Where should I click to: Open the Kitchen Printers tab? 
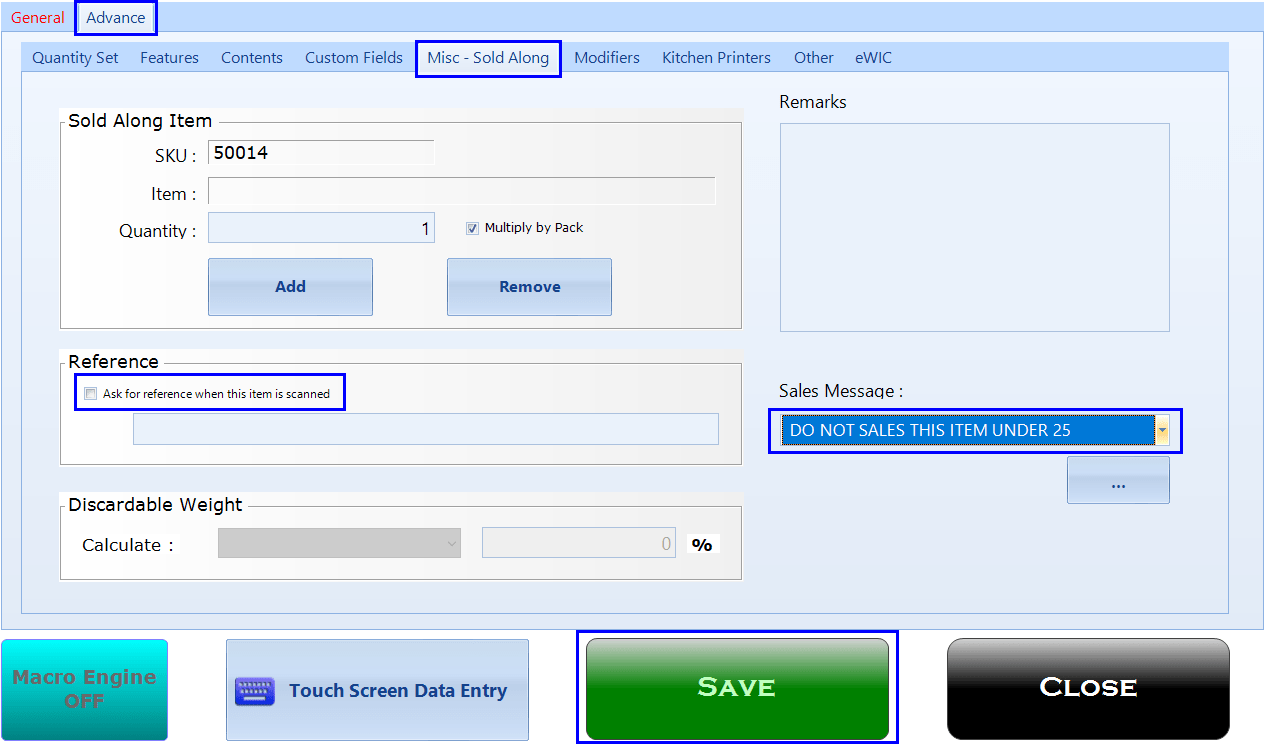point(716,58)
